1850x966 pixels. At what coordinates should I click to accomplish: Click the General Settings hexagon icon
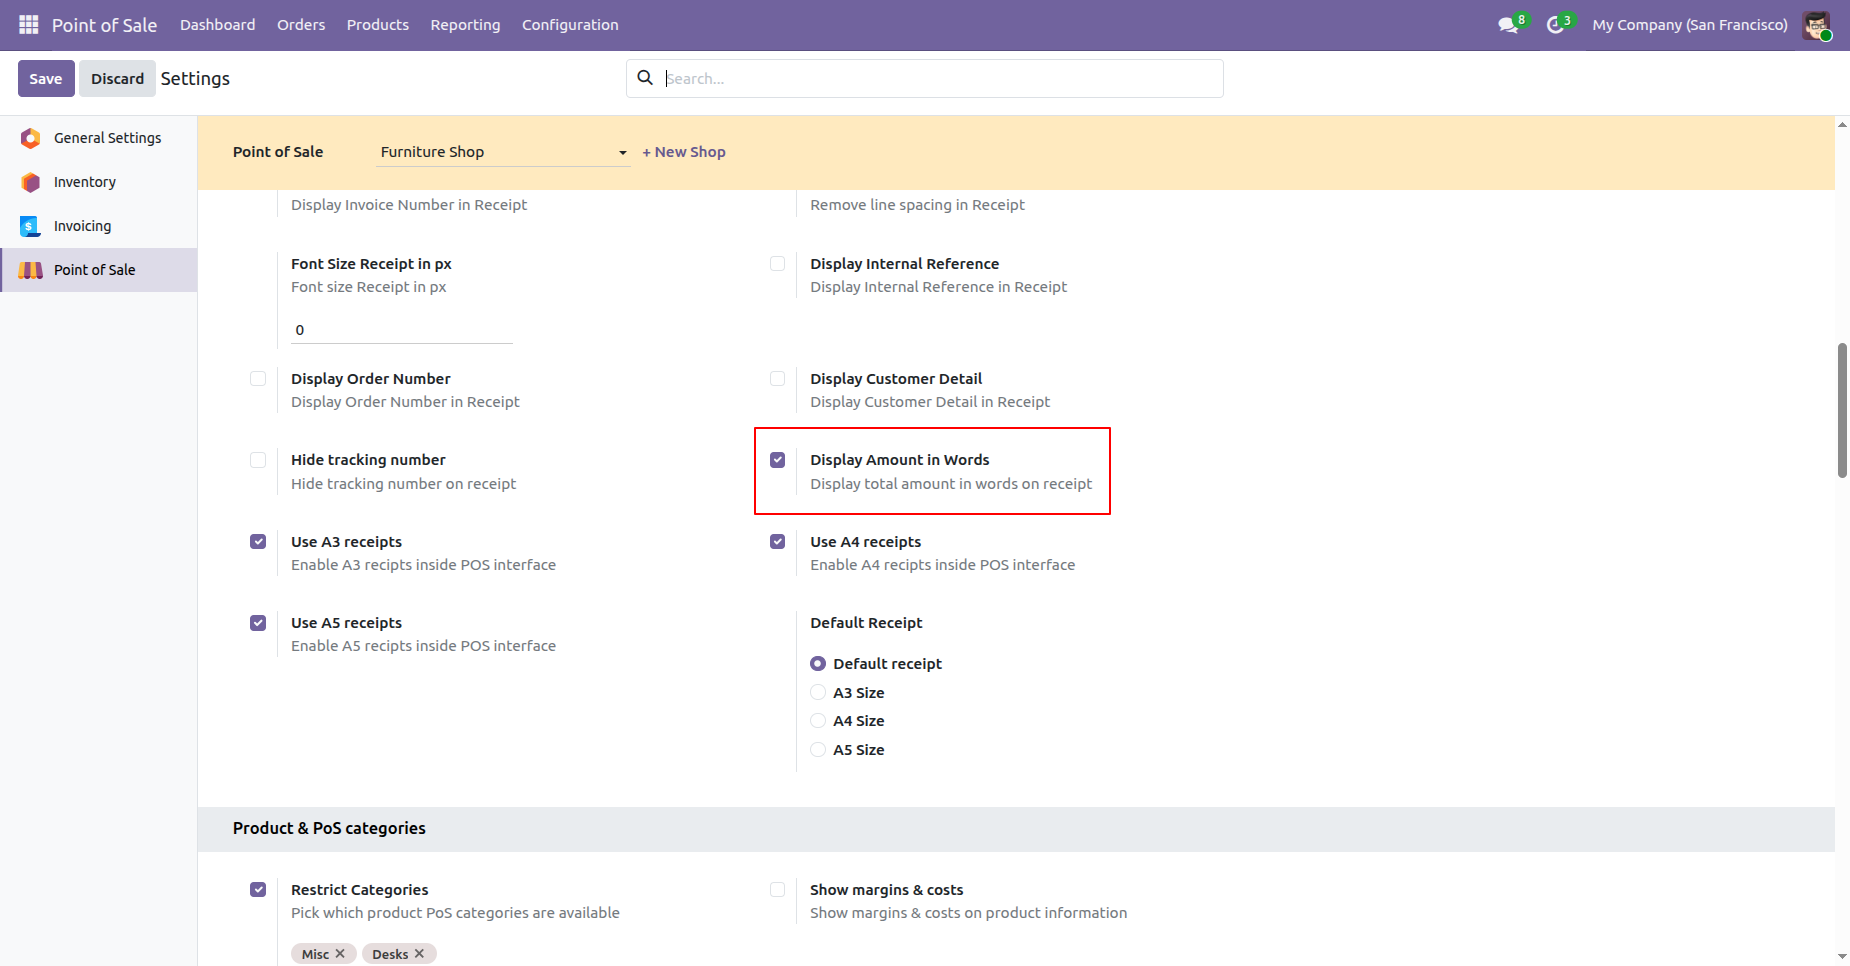[x=31, y=138]
